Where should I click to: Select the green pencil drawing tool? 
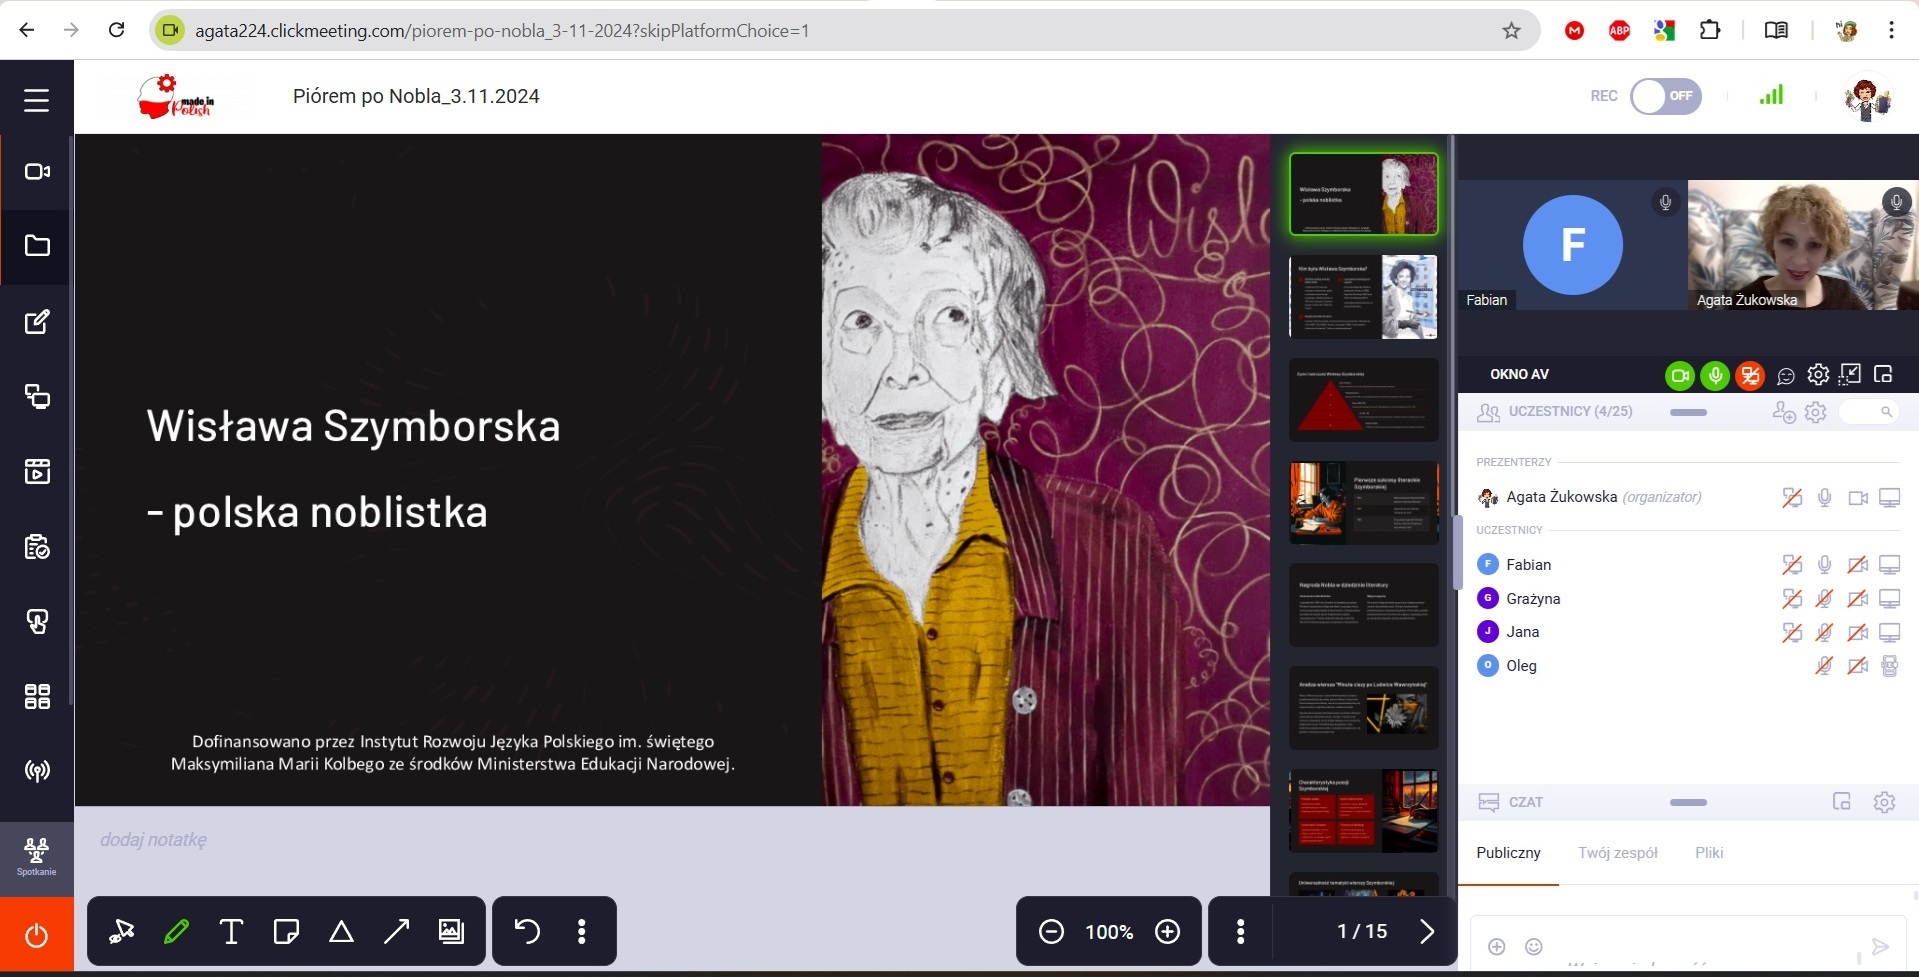point(176,932)
